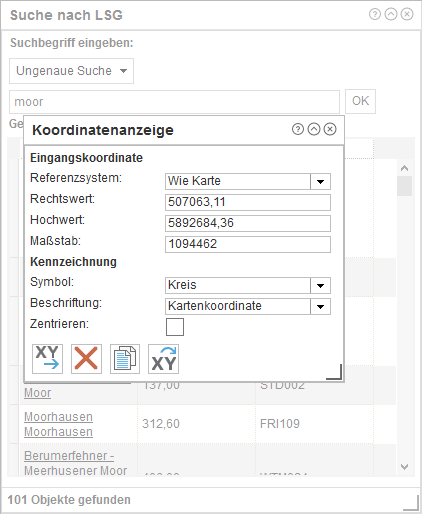Open the Moor result link
Image resolution: width=422 pixels, height=514 pixels.
[x=37, y=393]
